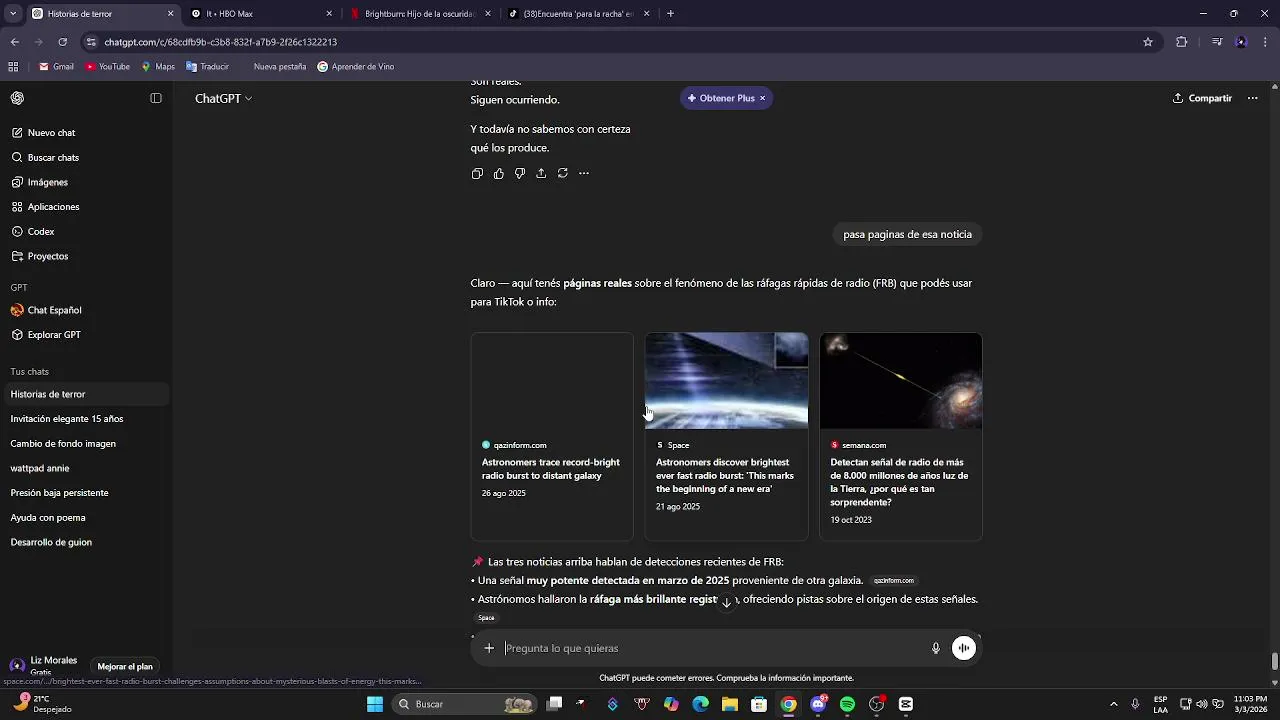The height and width of the screenshot is (720, 1280).
Task: Open Explorar GPT
Action: 85,335
